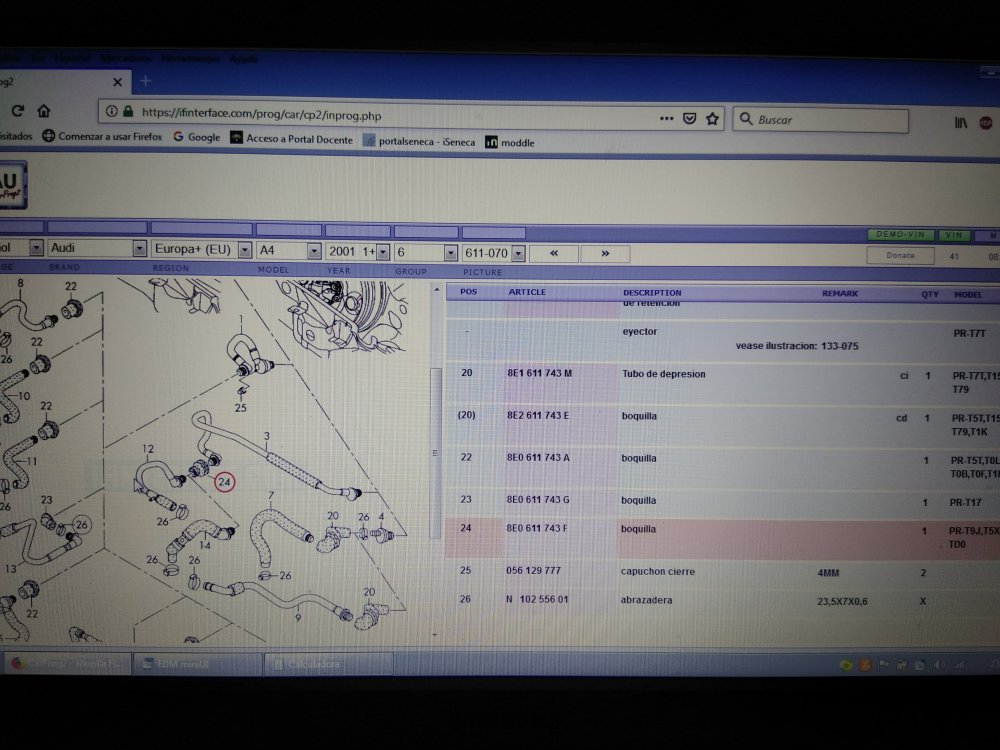Select article 8E0 611 743 A
Viewport: 1000px width, 750px height.
[x=538, y=457]
